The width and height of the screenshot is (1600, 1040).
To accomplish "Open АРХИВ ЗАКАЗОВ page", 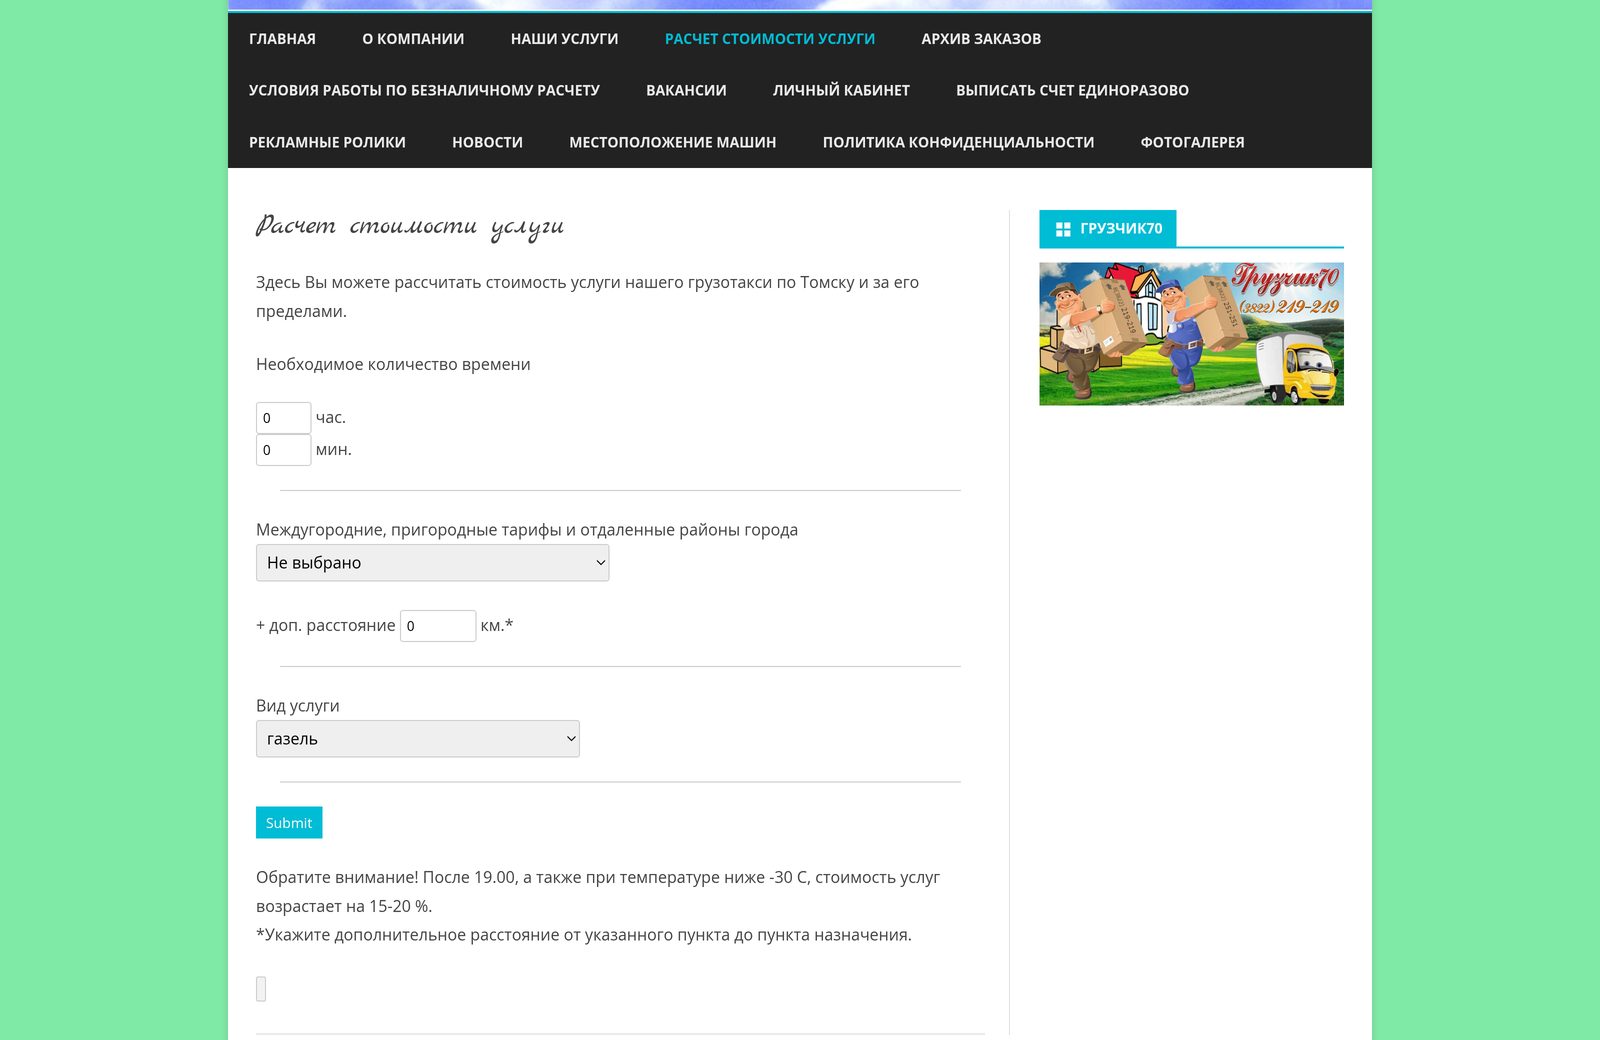I will [981, 39].
